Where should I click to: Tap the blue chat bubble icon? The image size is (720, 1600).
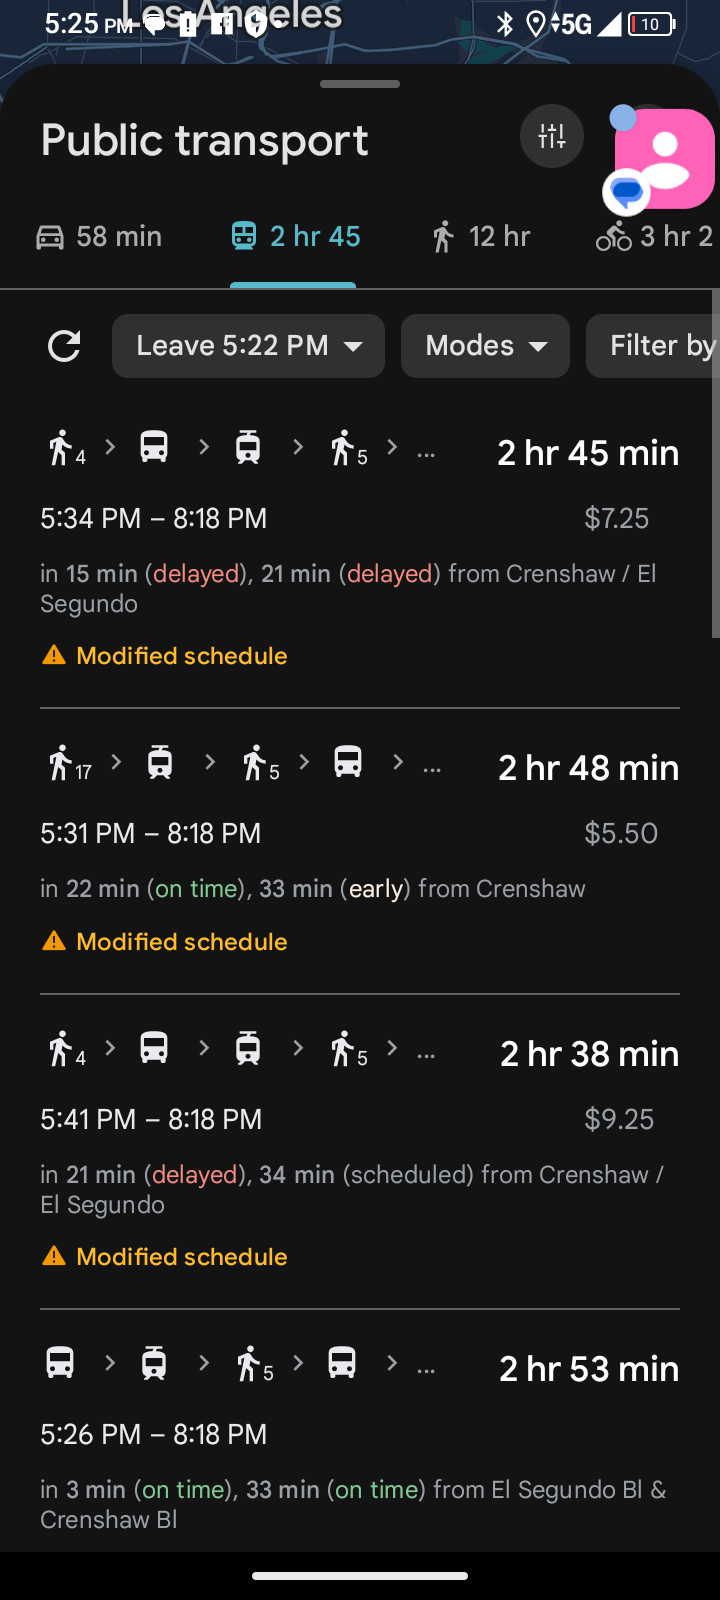tap(627, 191)
